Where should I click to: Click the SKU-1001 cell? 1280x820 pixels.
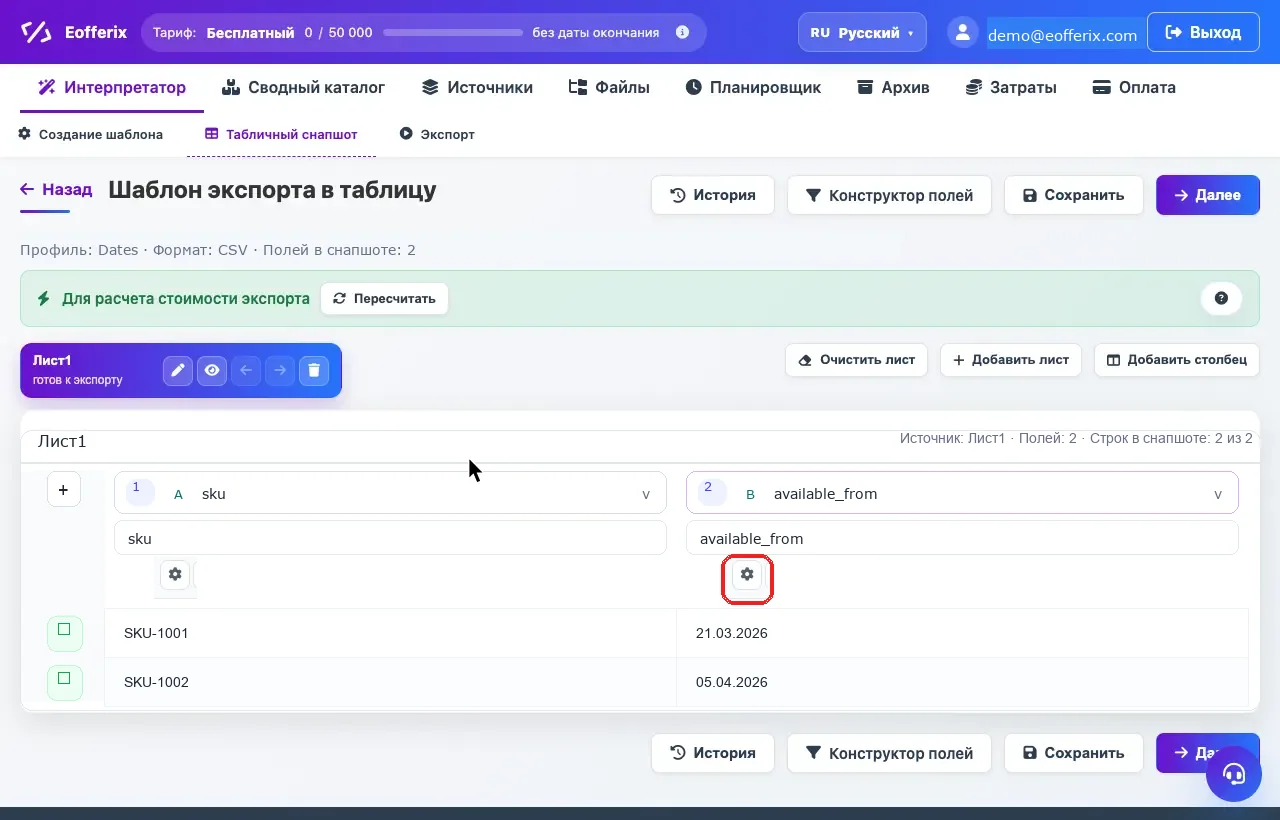click(x=390, y=633)
